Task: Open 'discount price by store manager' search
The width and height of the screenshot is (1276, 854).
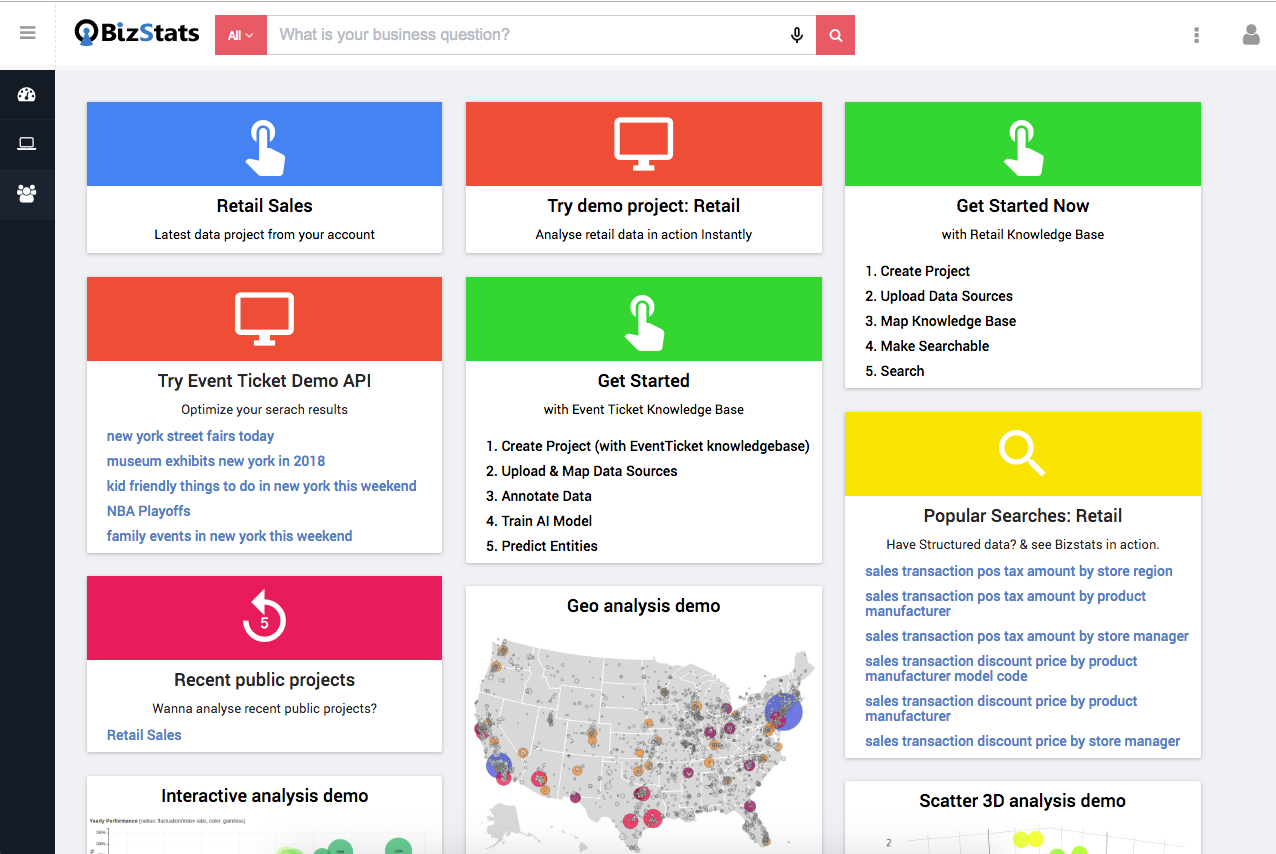Action: tap(1022, 741)
